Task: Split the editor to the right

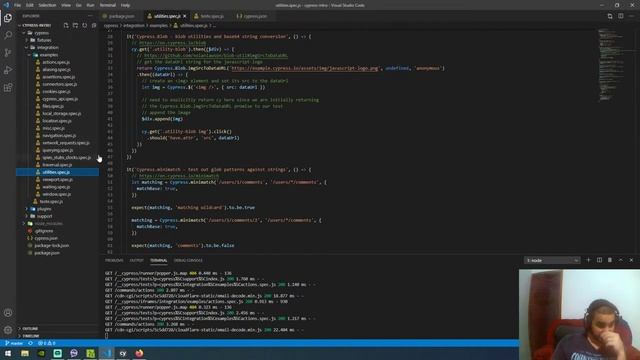Action: pyautogui.click(x=620, y=16)
